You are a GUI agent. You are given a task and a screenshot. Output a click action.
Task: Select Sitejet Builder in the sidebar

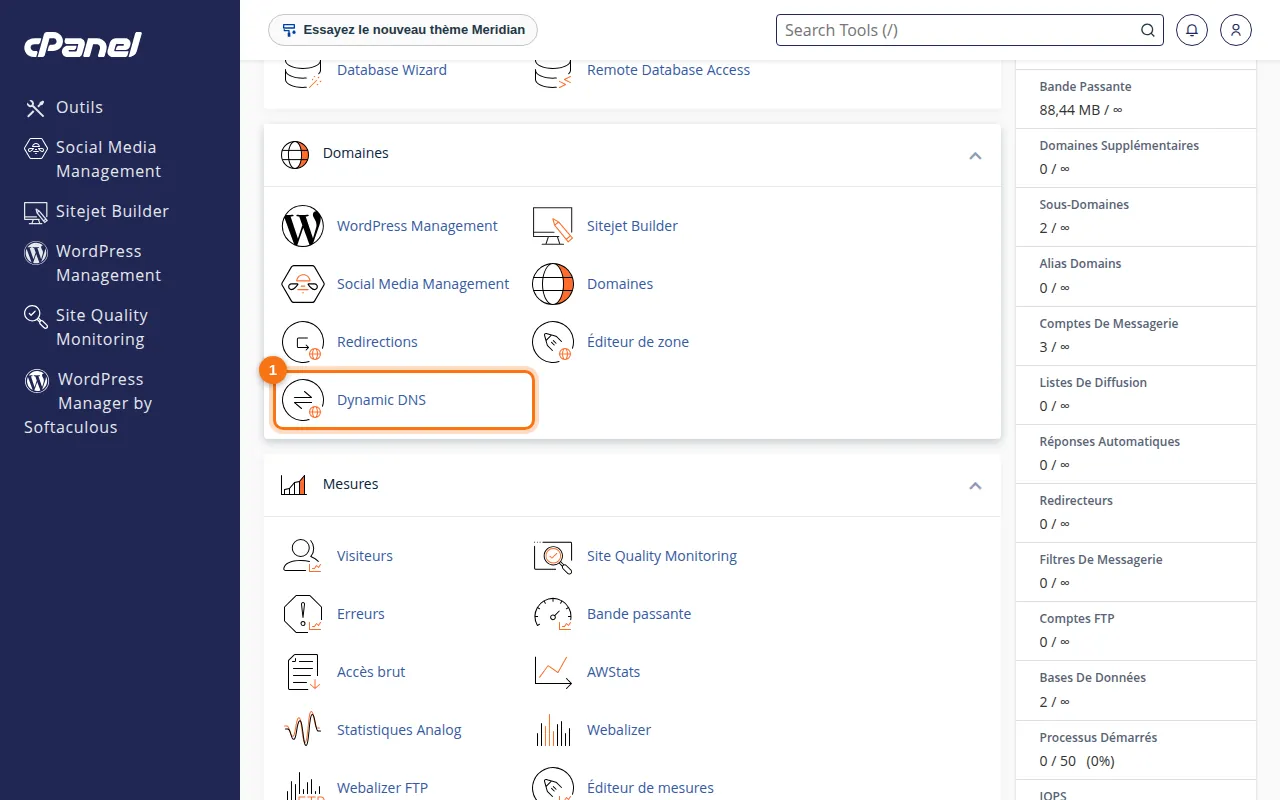coord(97,211)
